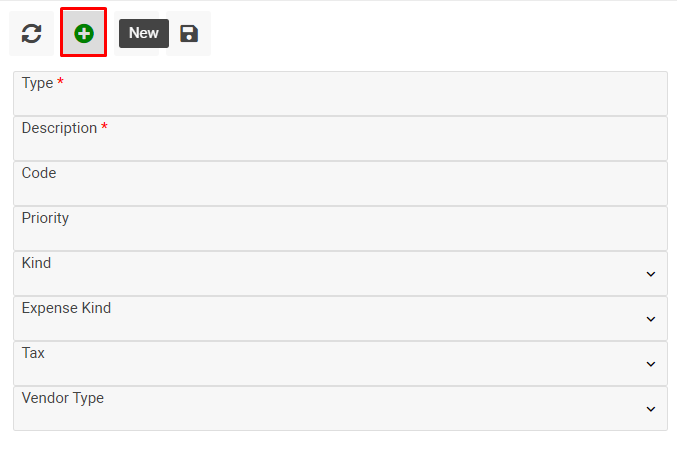This screenshot has height=473, width=677.
Task: Click the floppy disk save icon
Action: point(188,33)
